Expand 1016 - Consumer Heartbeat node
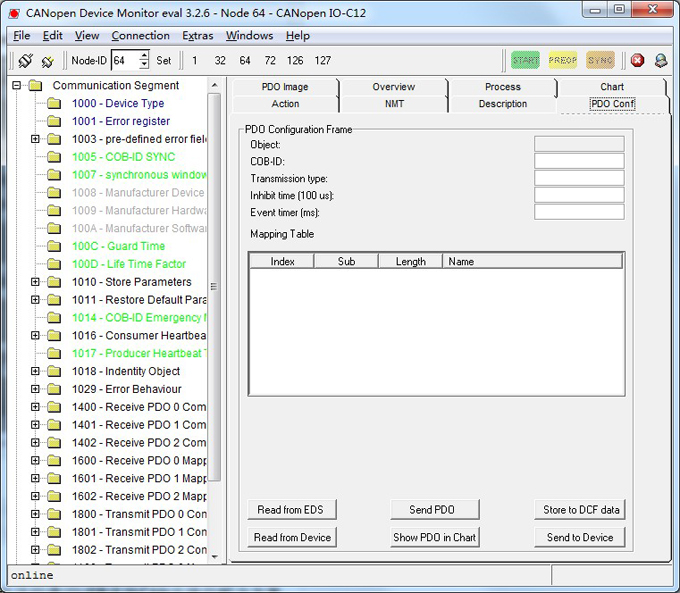This screenshot has height=593, width=680. coord(35,335)
